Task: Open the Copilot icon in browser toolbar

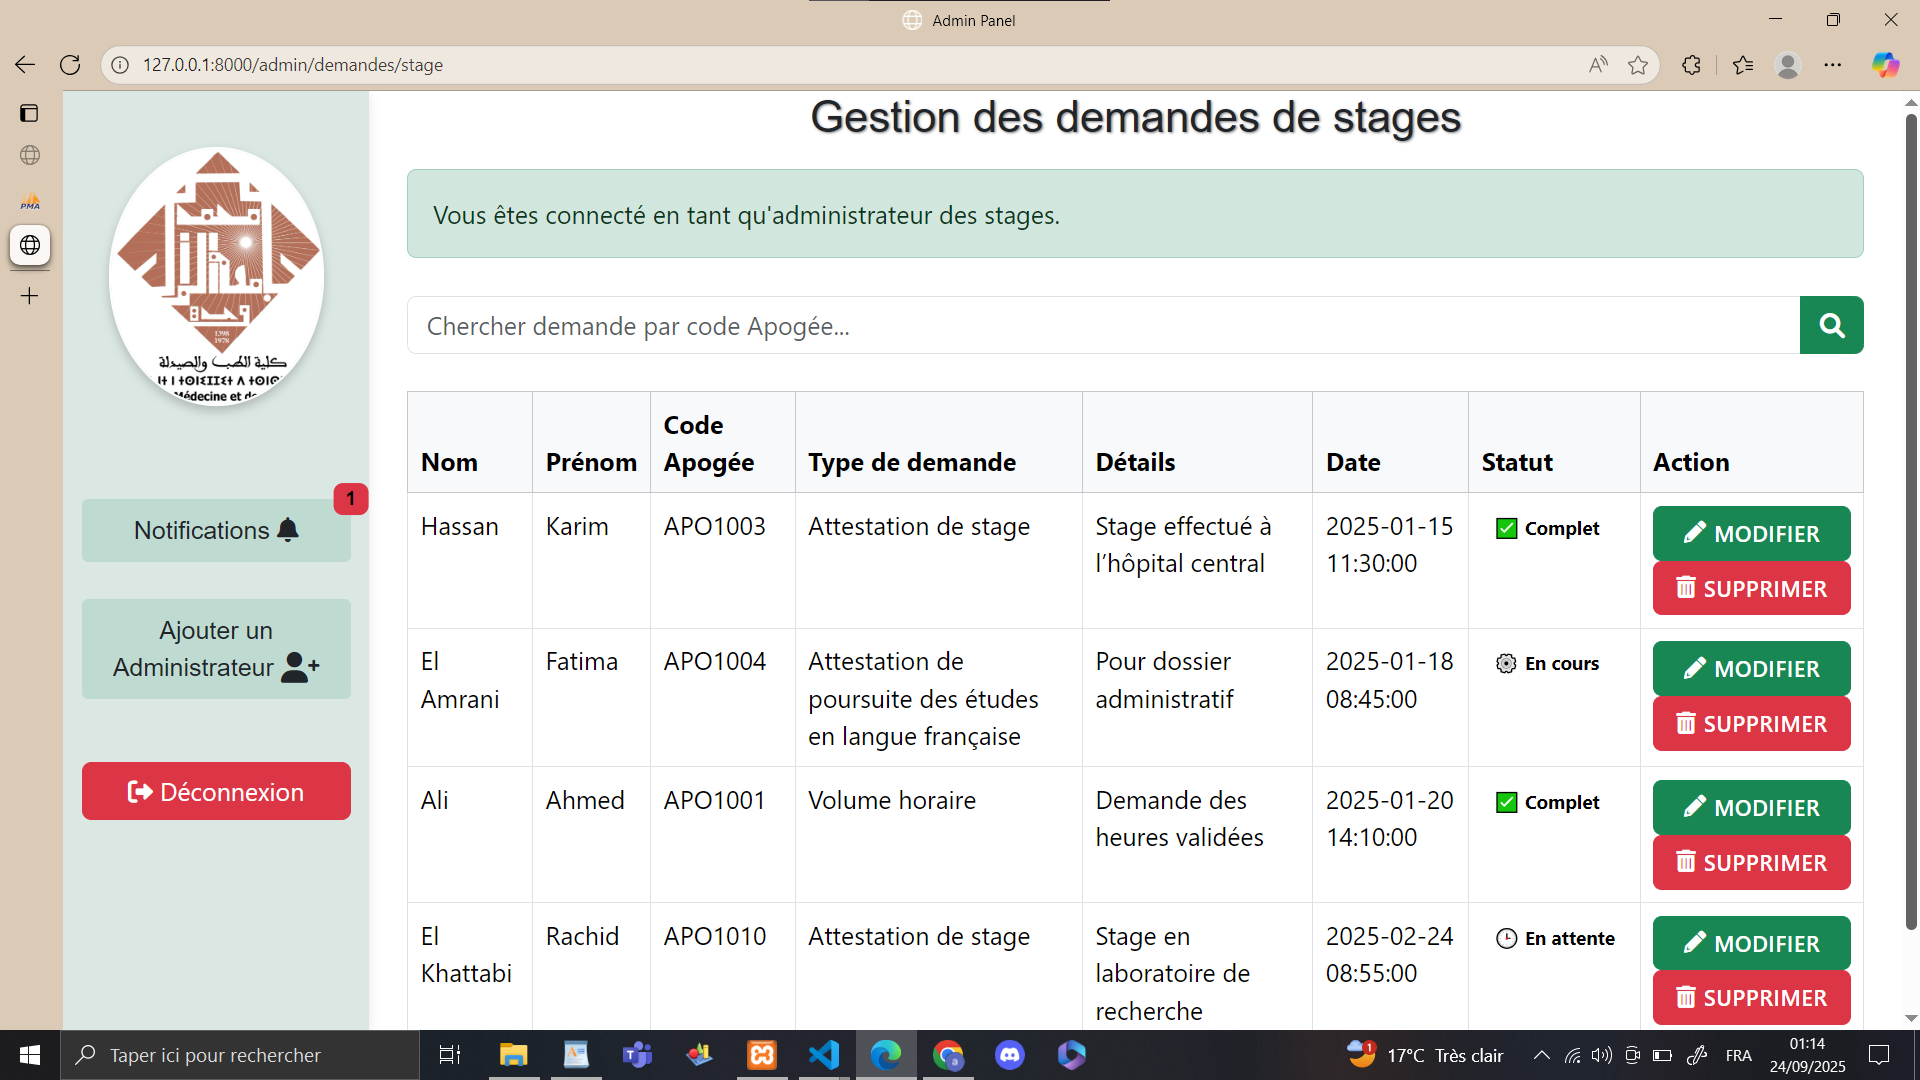Action: click(x=1885, y=65)
